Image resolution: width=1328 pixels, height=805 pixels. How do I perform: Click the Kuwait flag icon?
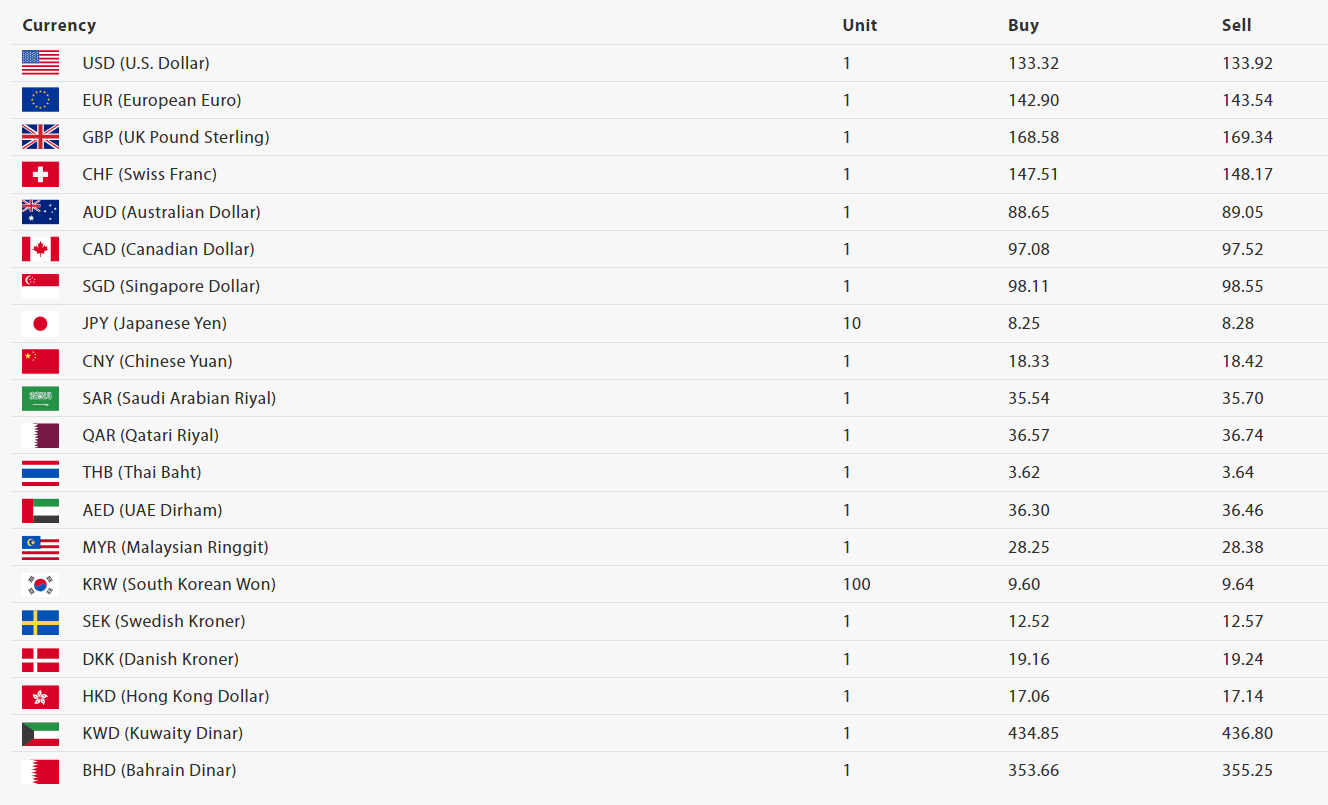pos(40,733)
